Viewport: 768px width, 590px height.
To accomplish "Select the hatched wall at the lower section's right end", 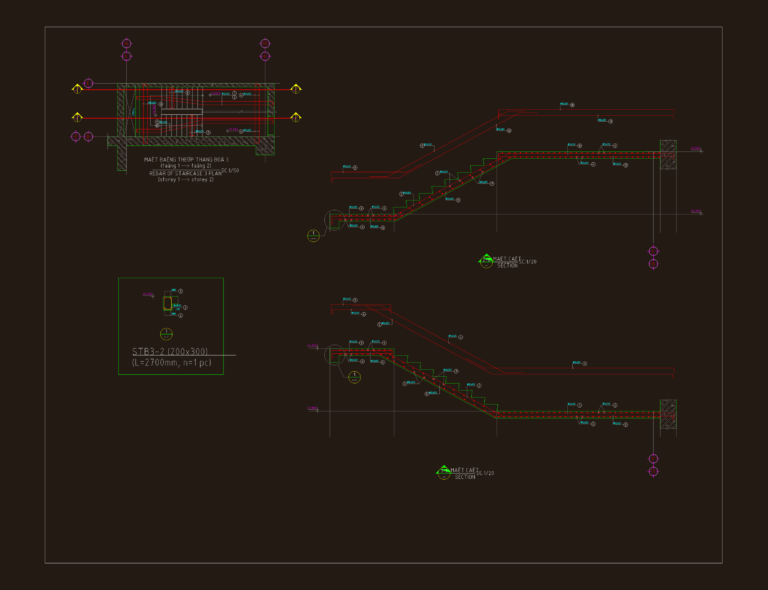I will click(668, 414).
